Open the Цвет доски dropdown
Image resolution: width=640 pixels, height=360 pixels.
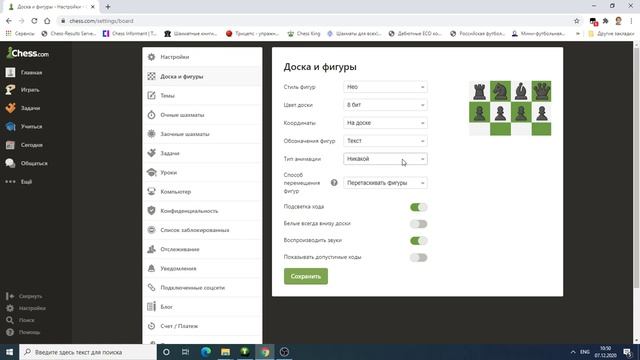[385, 105]
